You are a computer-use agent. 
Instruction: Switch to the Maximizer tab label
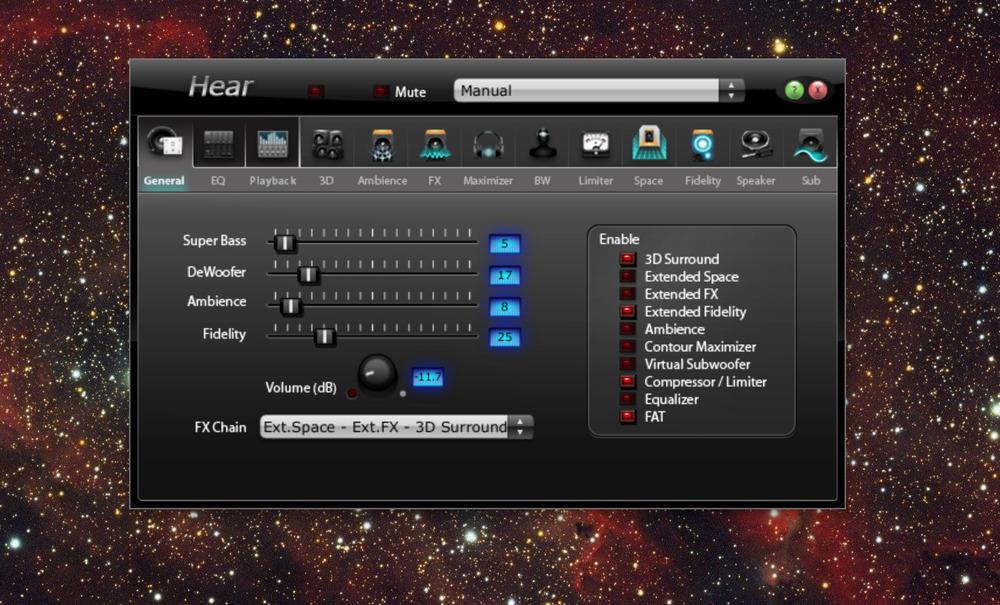click(x=488, y=180)
